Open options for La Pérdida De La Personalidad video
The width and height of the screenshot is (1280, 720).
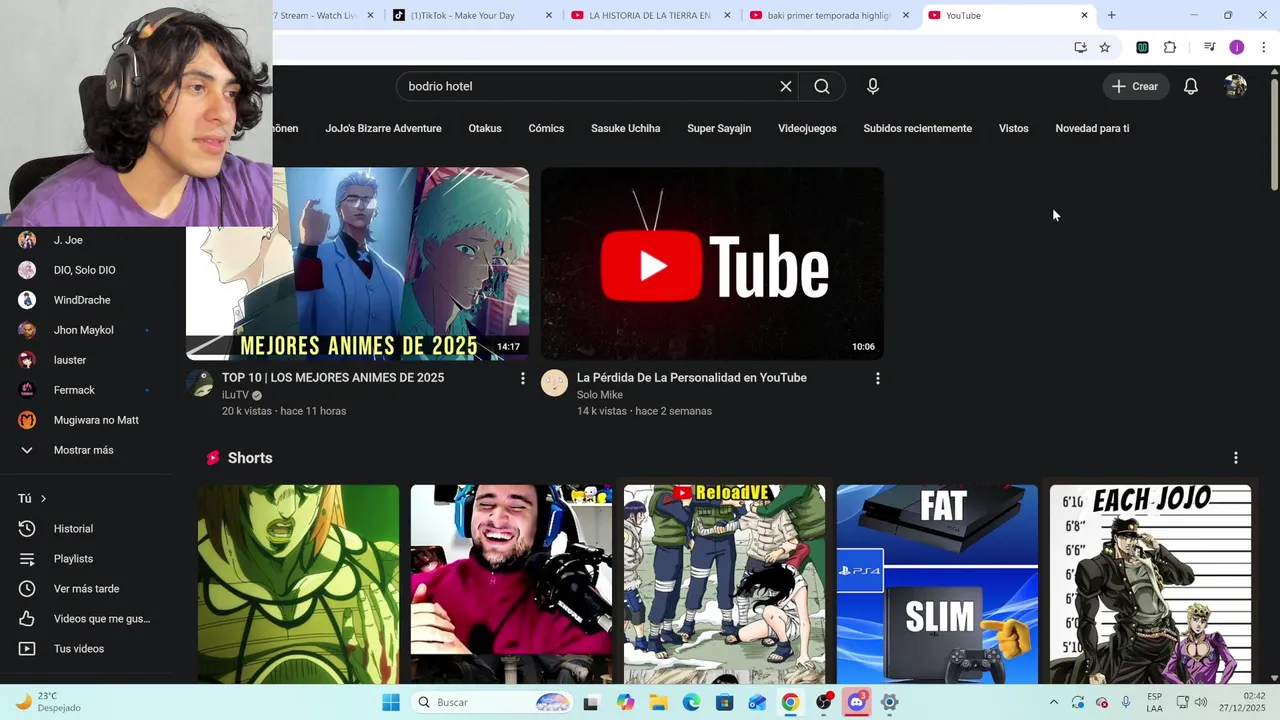click(x=878, y=378)
